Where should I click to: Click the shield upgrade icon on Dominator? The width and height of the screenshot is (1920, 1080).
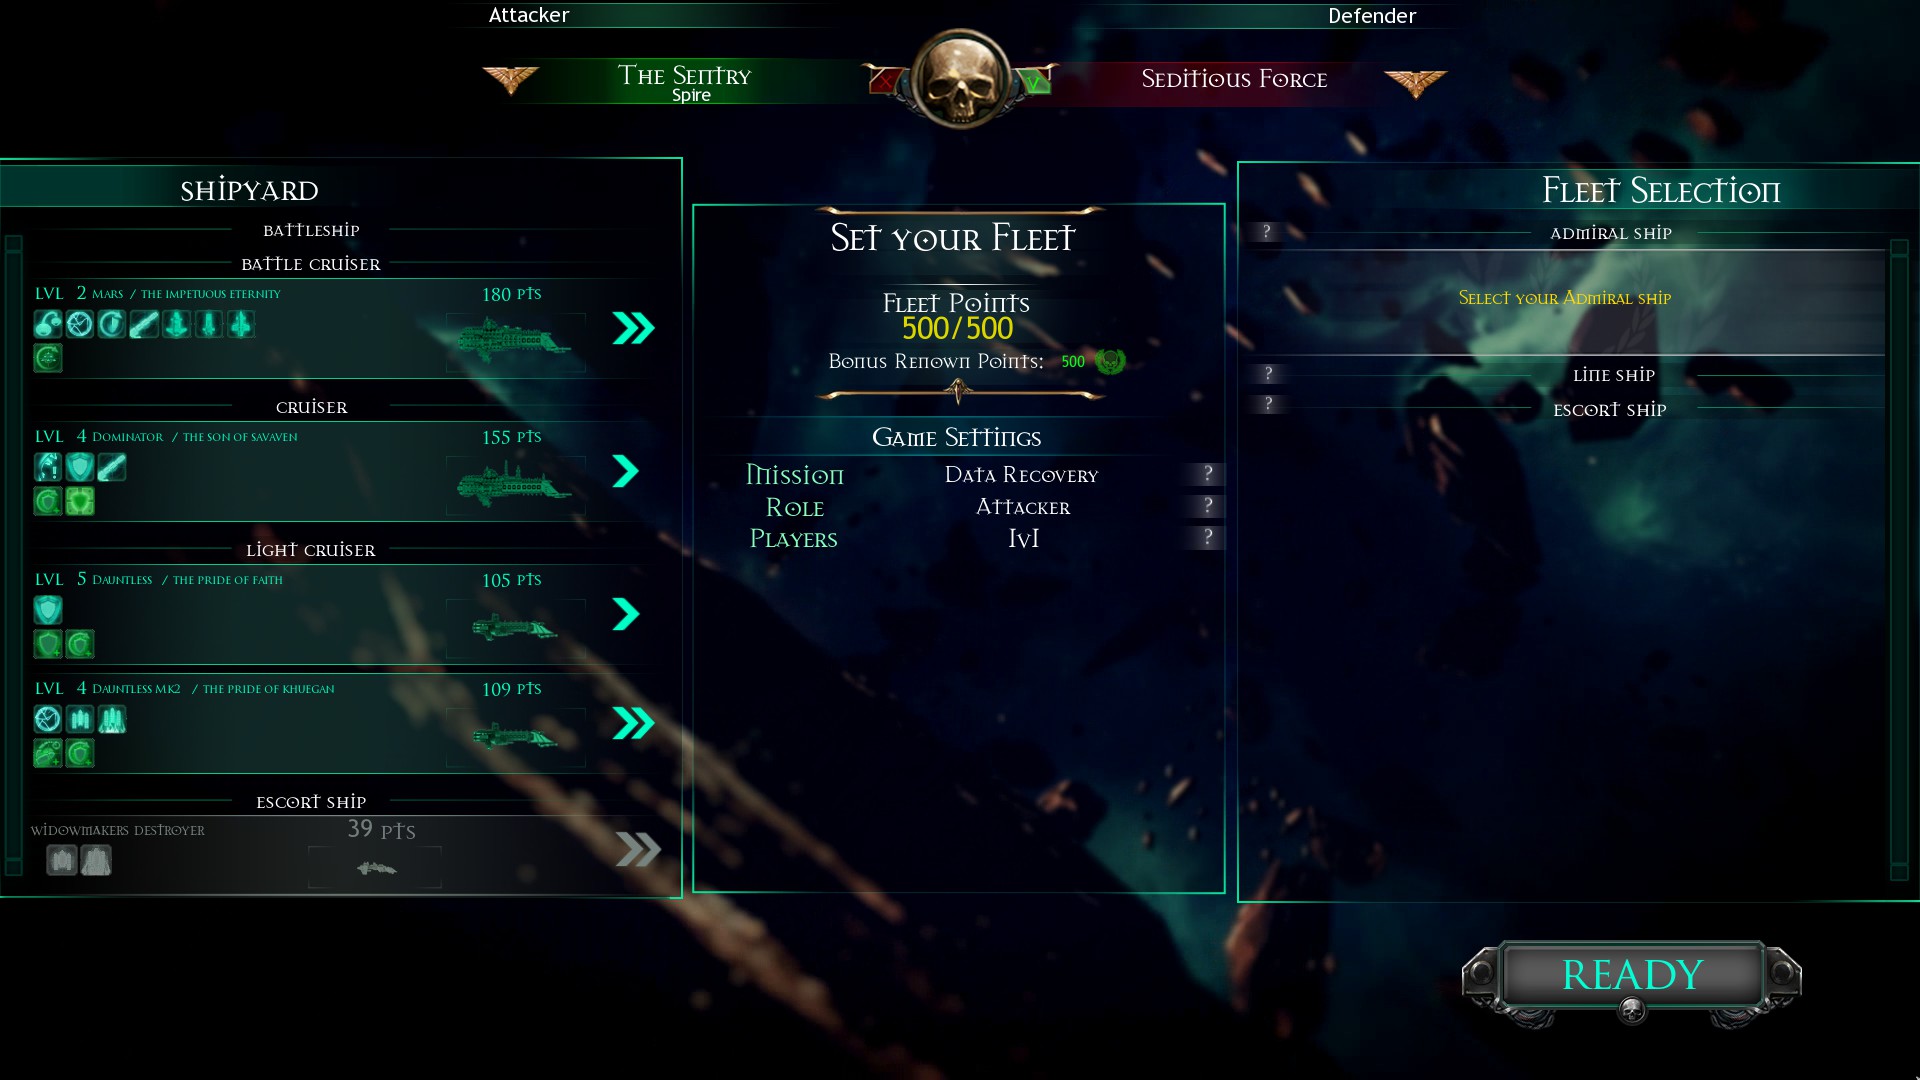pyautogui.click(x=80, y=467)
